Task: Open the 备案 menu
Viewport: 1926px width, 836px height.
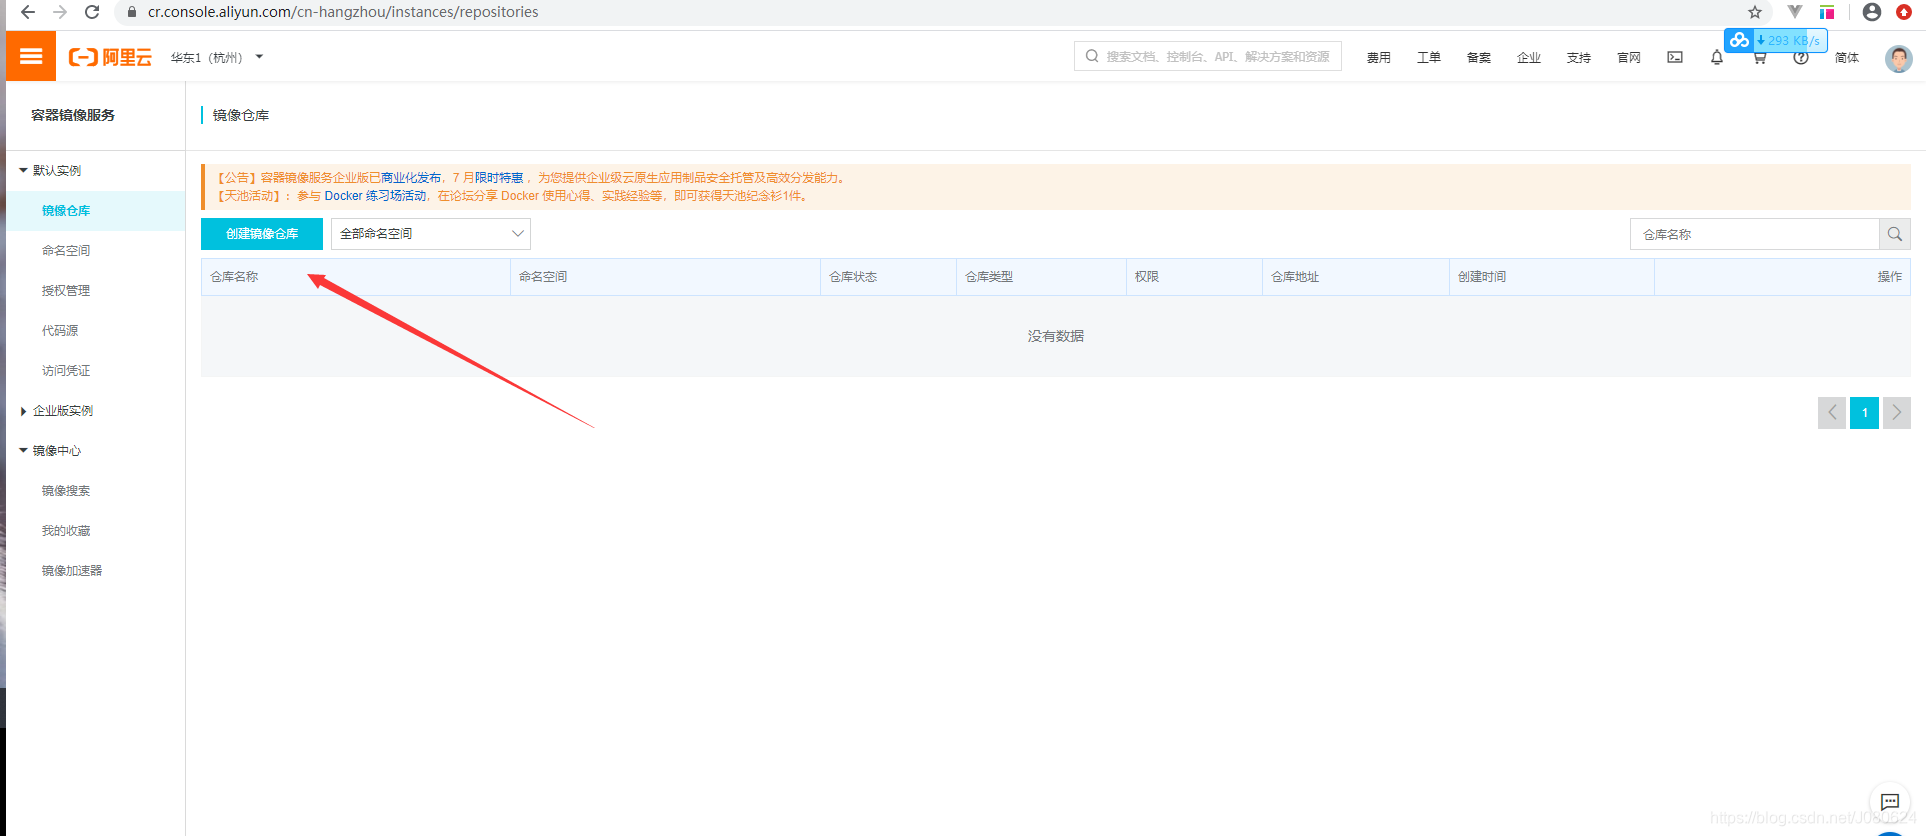Action: pos(1478,58)
